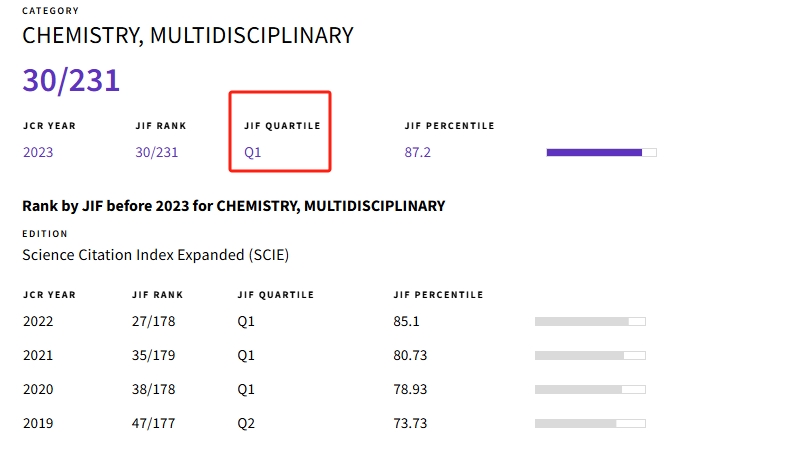
Task: Click the Science Citation Index Expanded edition text
Action: point(155,255)
